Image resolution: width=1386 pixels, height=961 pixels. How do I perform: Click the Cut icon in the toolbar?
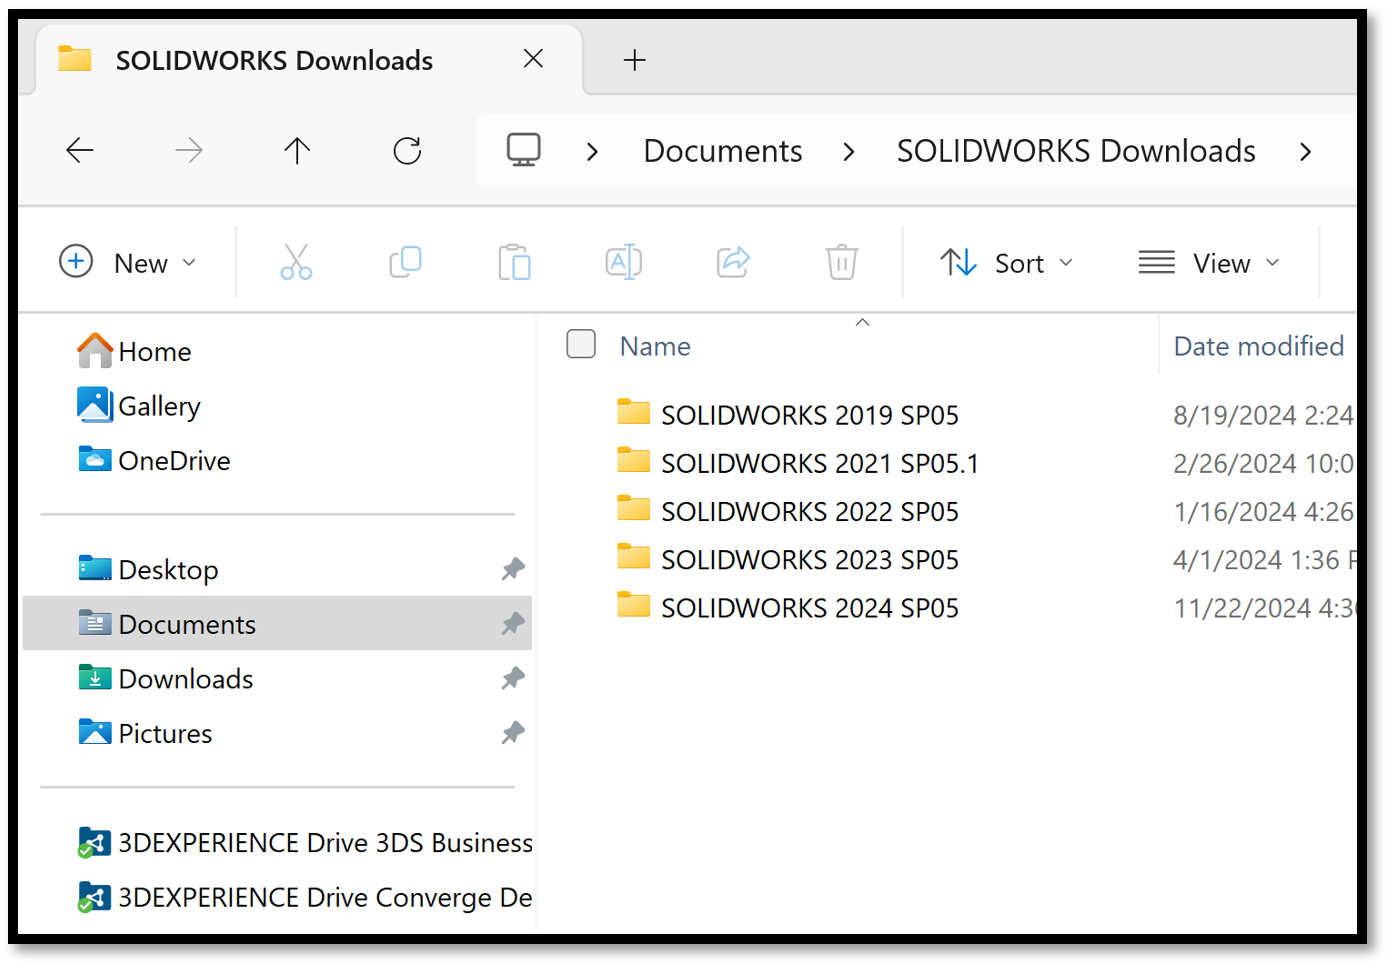point(296,262)
